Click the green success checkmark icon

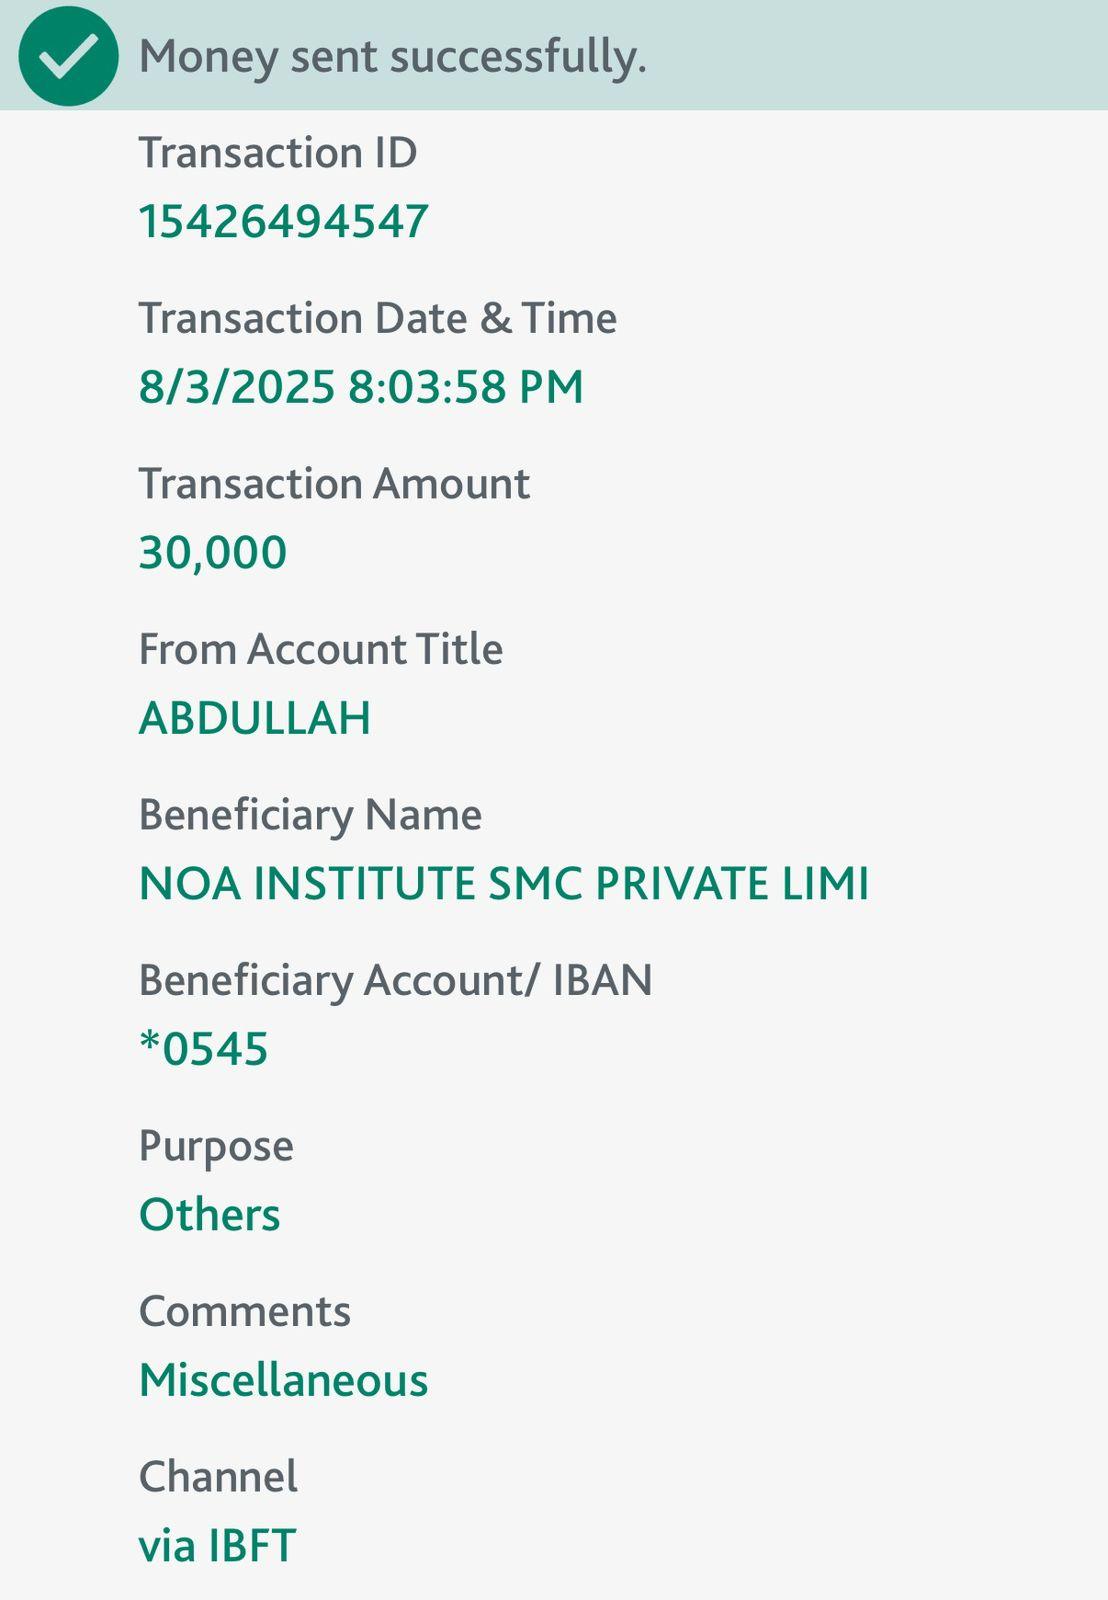coord(68,56)
